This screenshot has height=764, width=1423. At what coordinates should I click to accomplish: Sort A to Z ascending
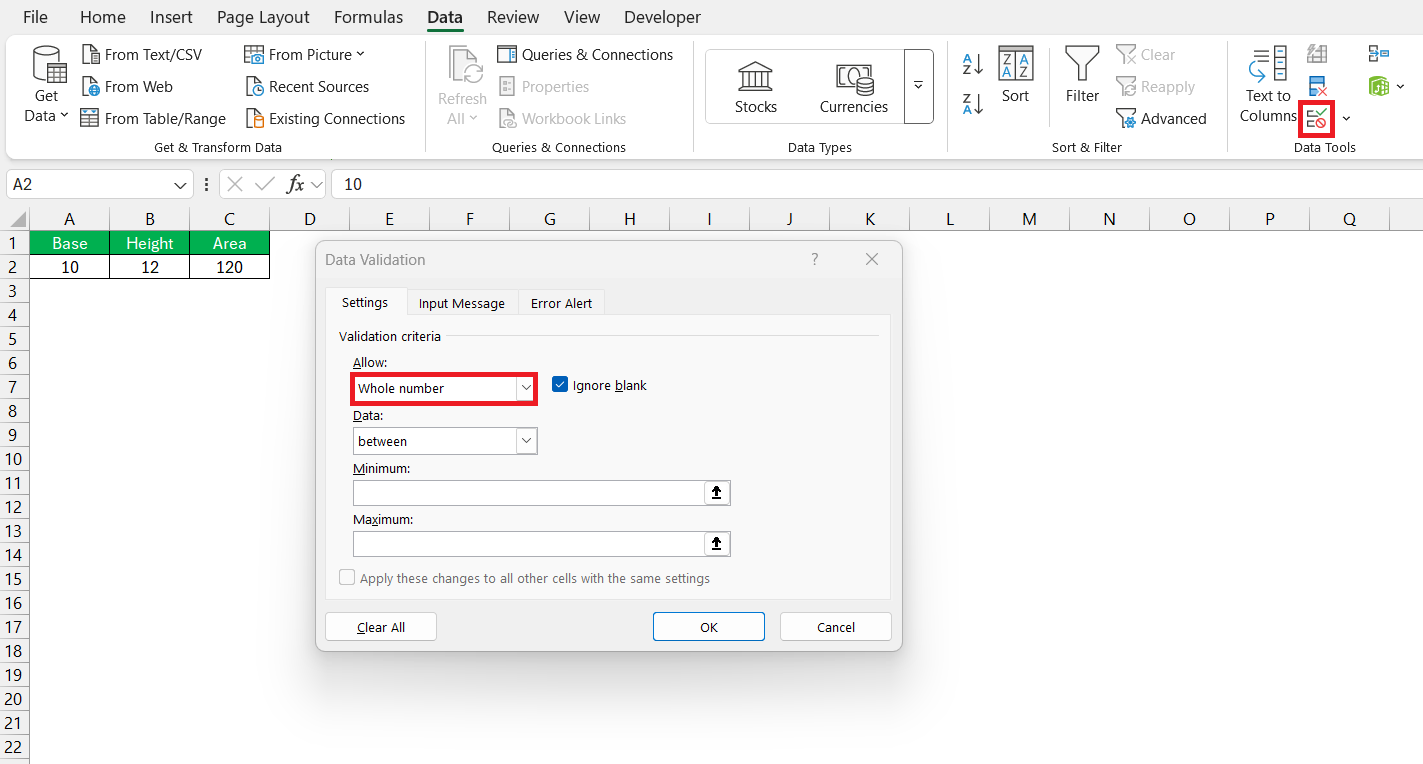973,65
